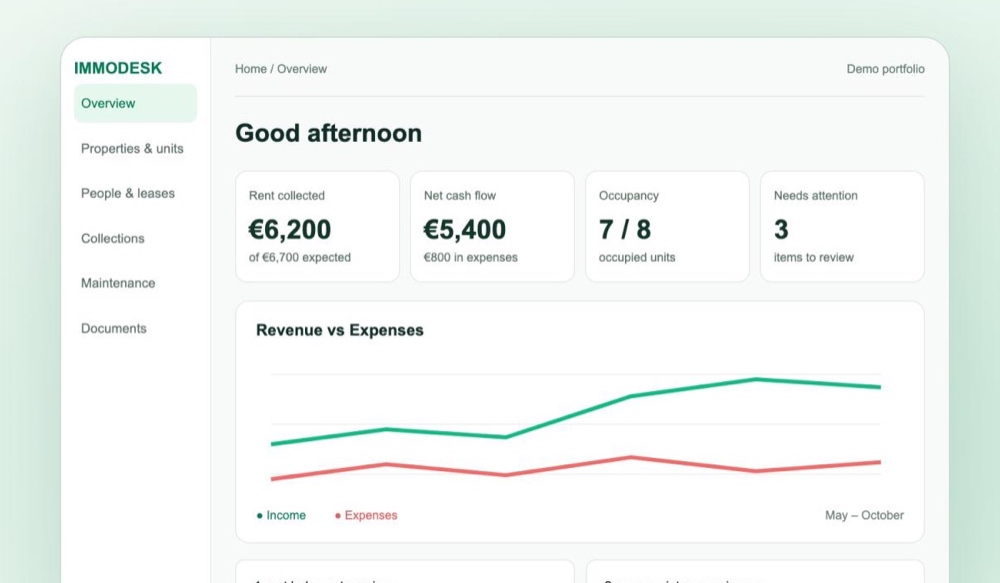
Task: Click '3' in Needs attention card
Action: [x=781, y=230]
